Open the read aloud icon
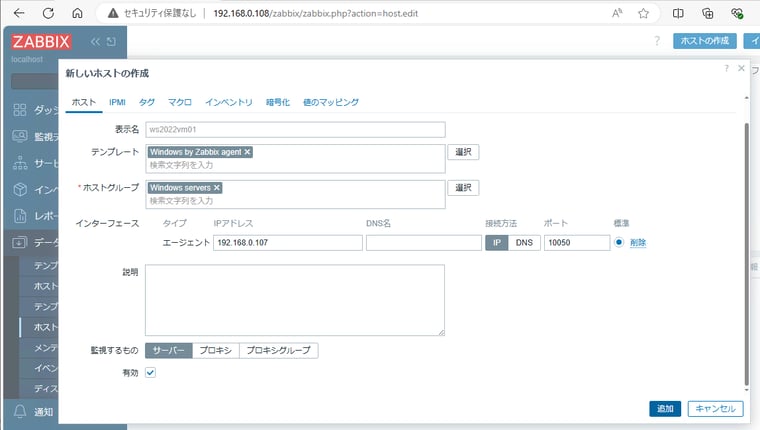This screenshot has height=430, width=760. tap(617, 13)
